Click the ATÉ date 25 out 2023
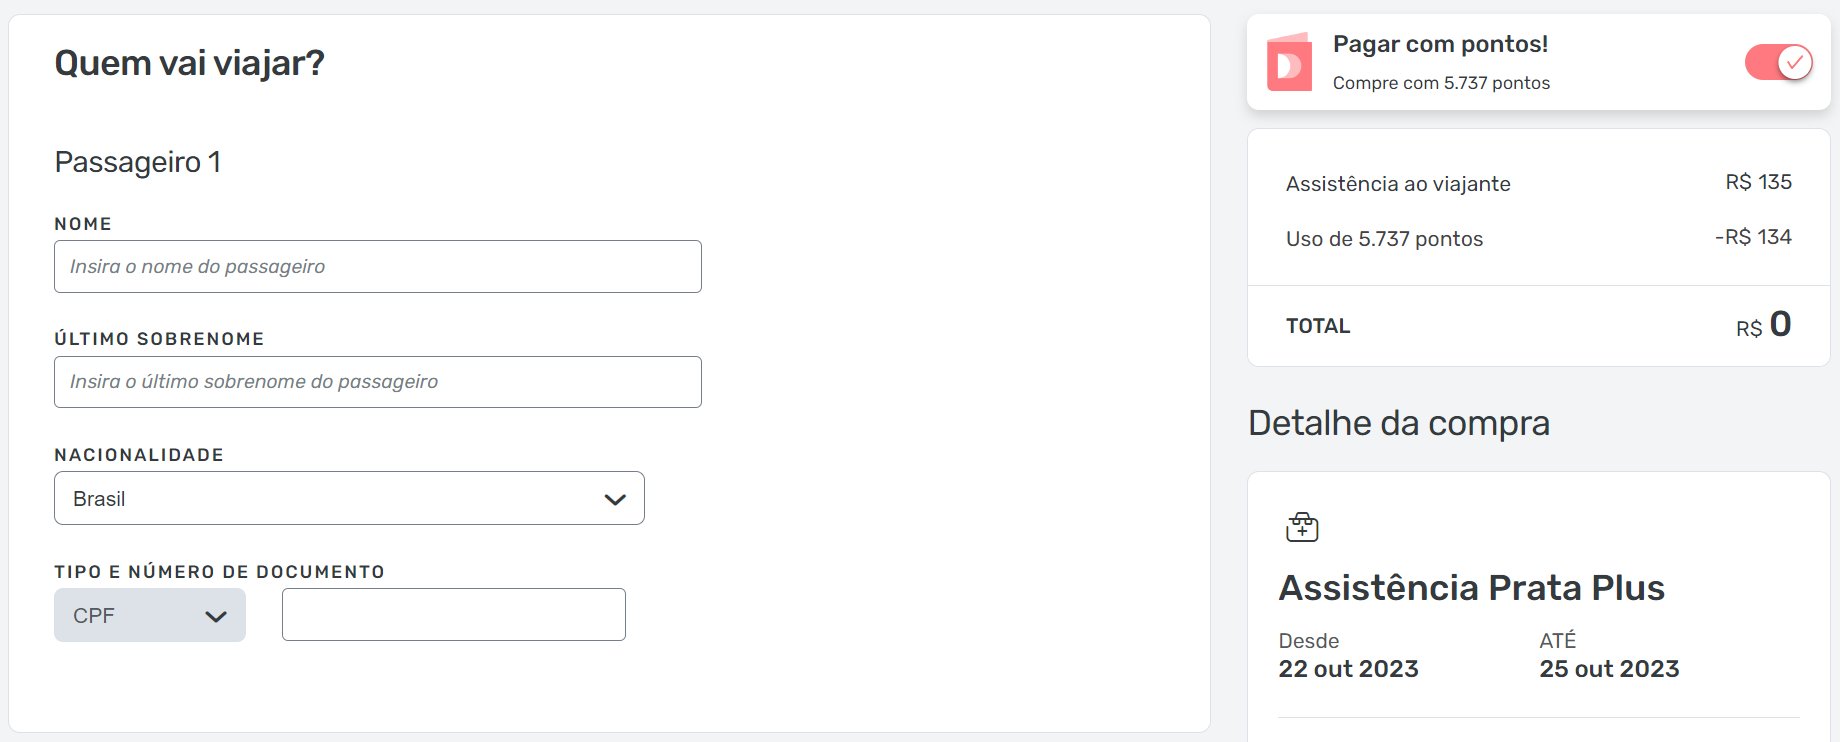The width and height of the screenshot is (1840, 742). point(1609,669)
